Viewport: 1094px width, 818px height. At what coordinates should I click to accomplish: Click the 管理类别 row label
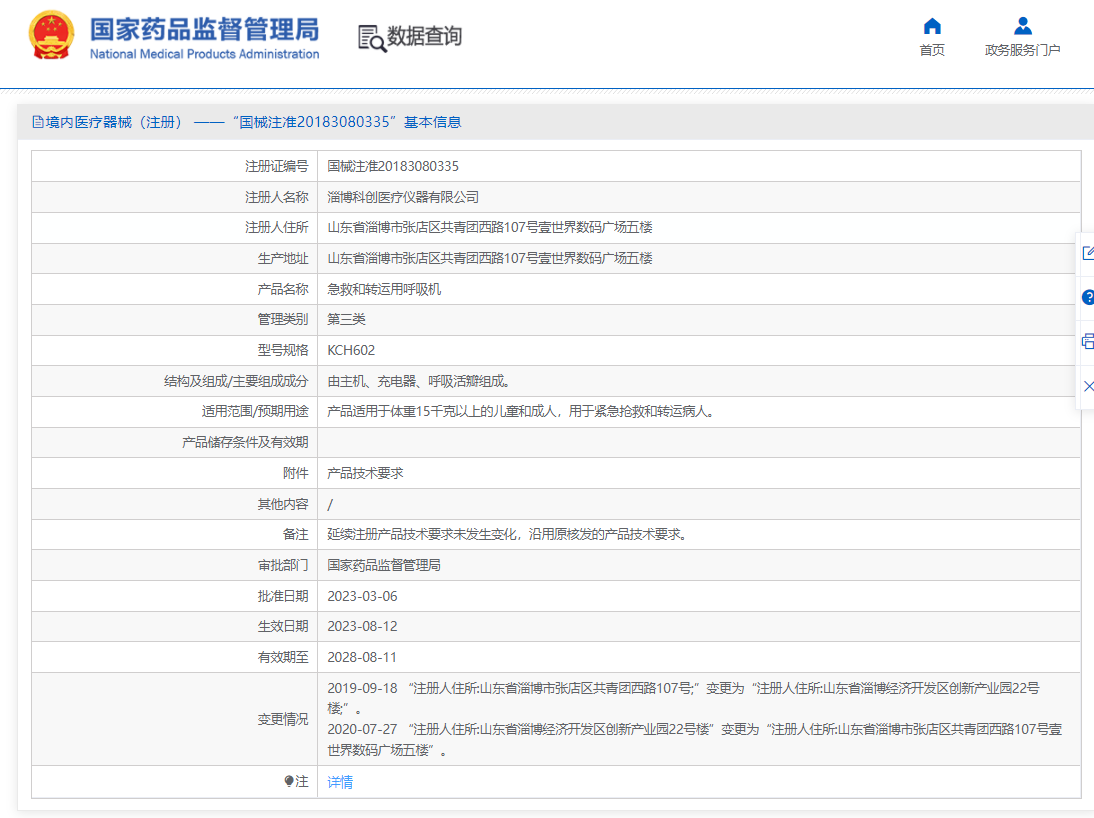(283, 319)
